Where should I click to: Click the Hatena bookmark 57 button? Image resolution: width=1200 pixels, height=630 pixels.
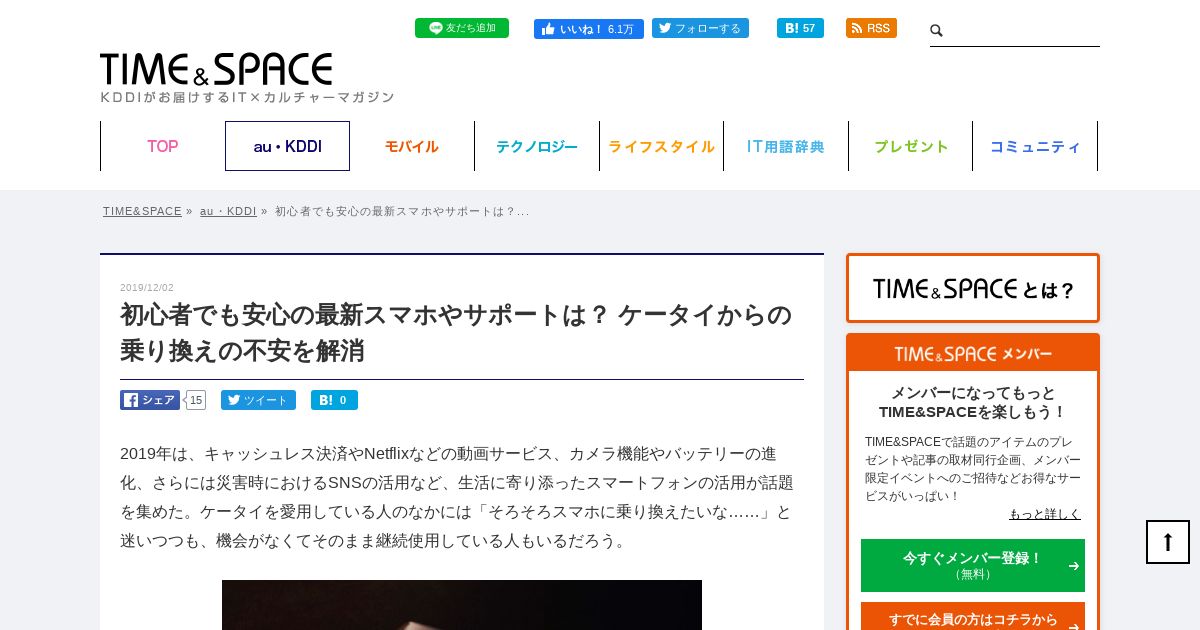pos(800,28)
